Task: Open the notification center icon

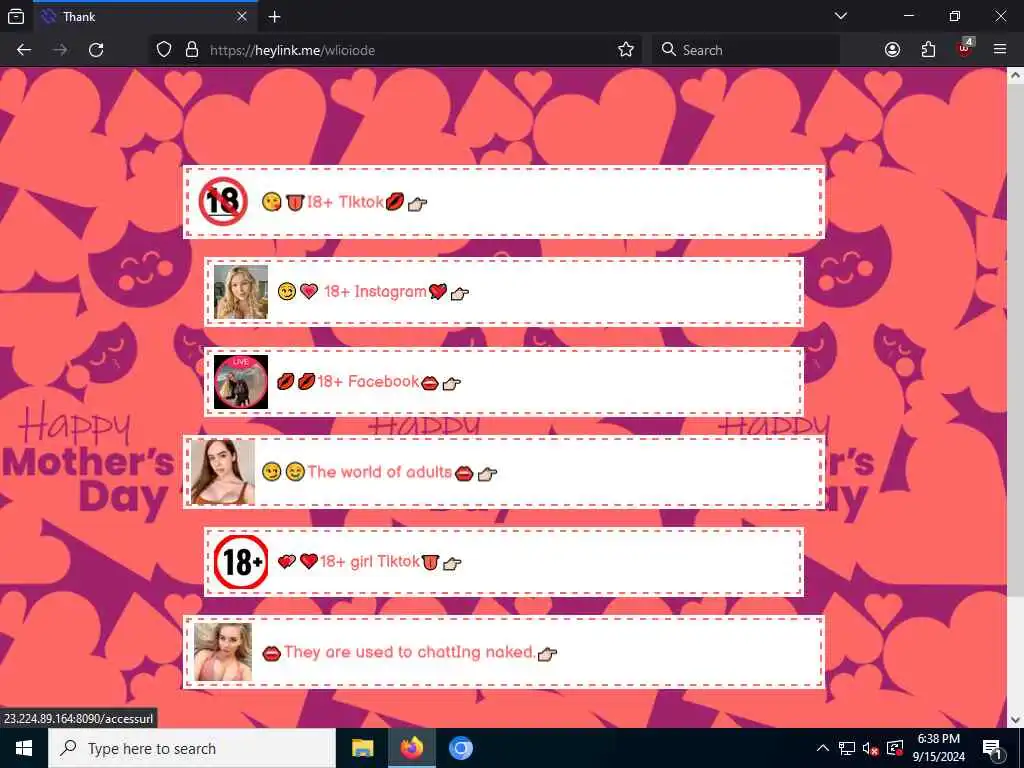Action: click(992, 748)
